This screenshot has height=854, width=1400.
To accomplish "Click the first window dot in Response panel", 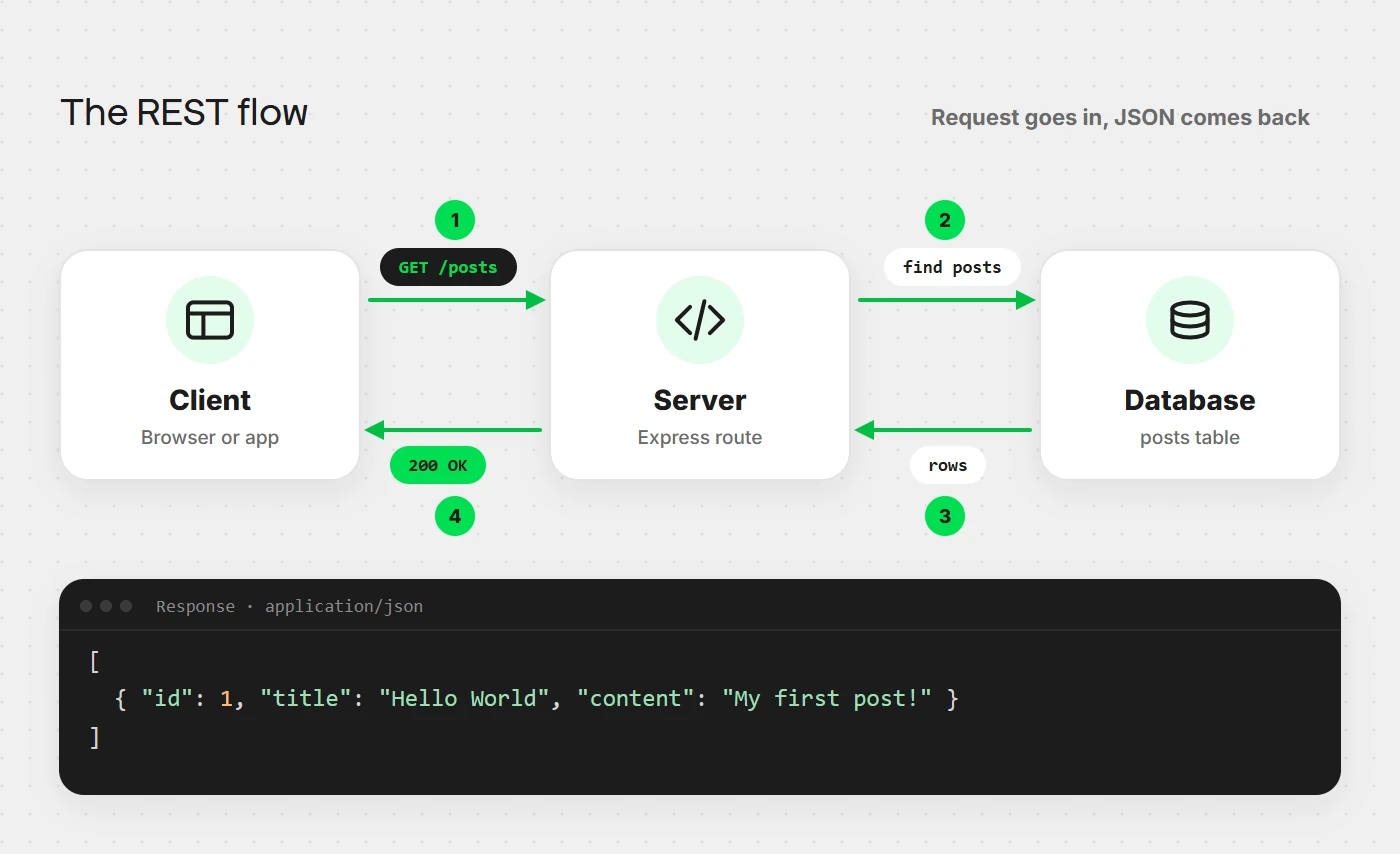I will pos(86,606).
